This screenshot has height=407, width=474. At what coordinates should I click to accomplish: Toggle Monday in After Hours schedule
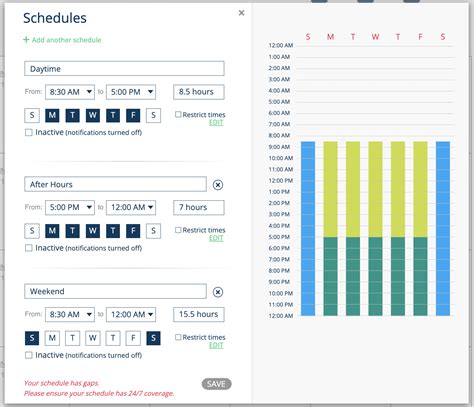[52, 231]
